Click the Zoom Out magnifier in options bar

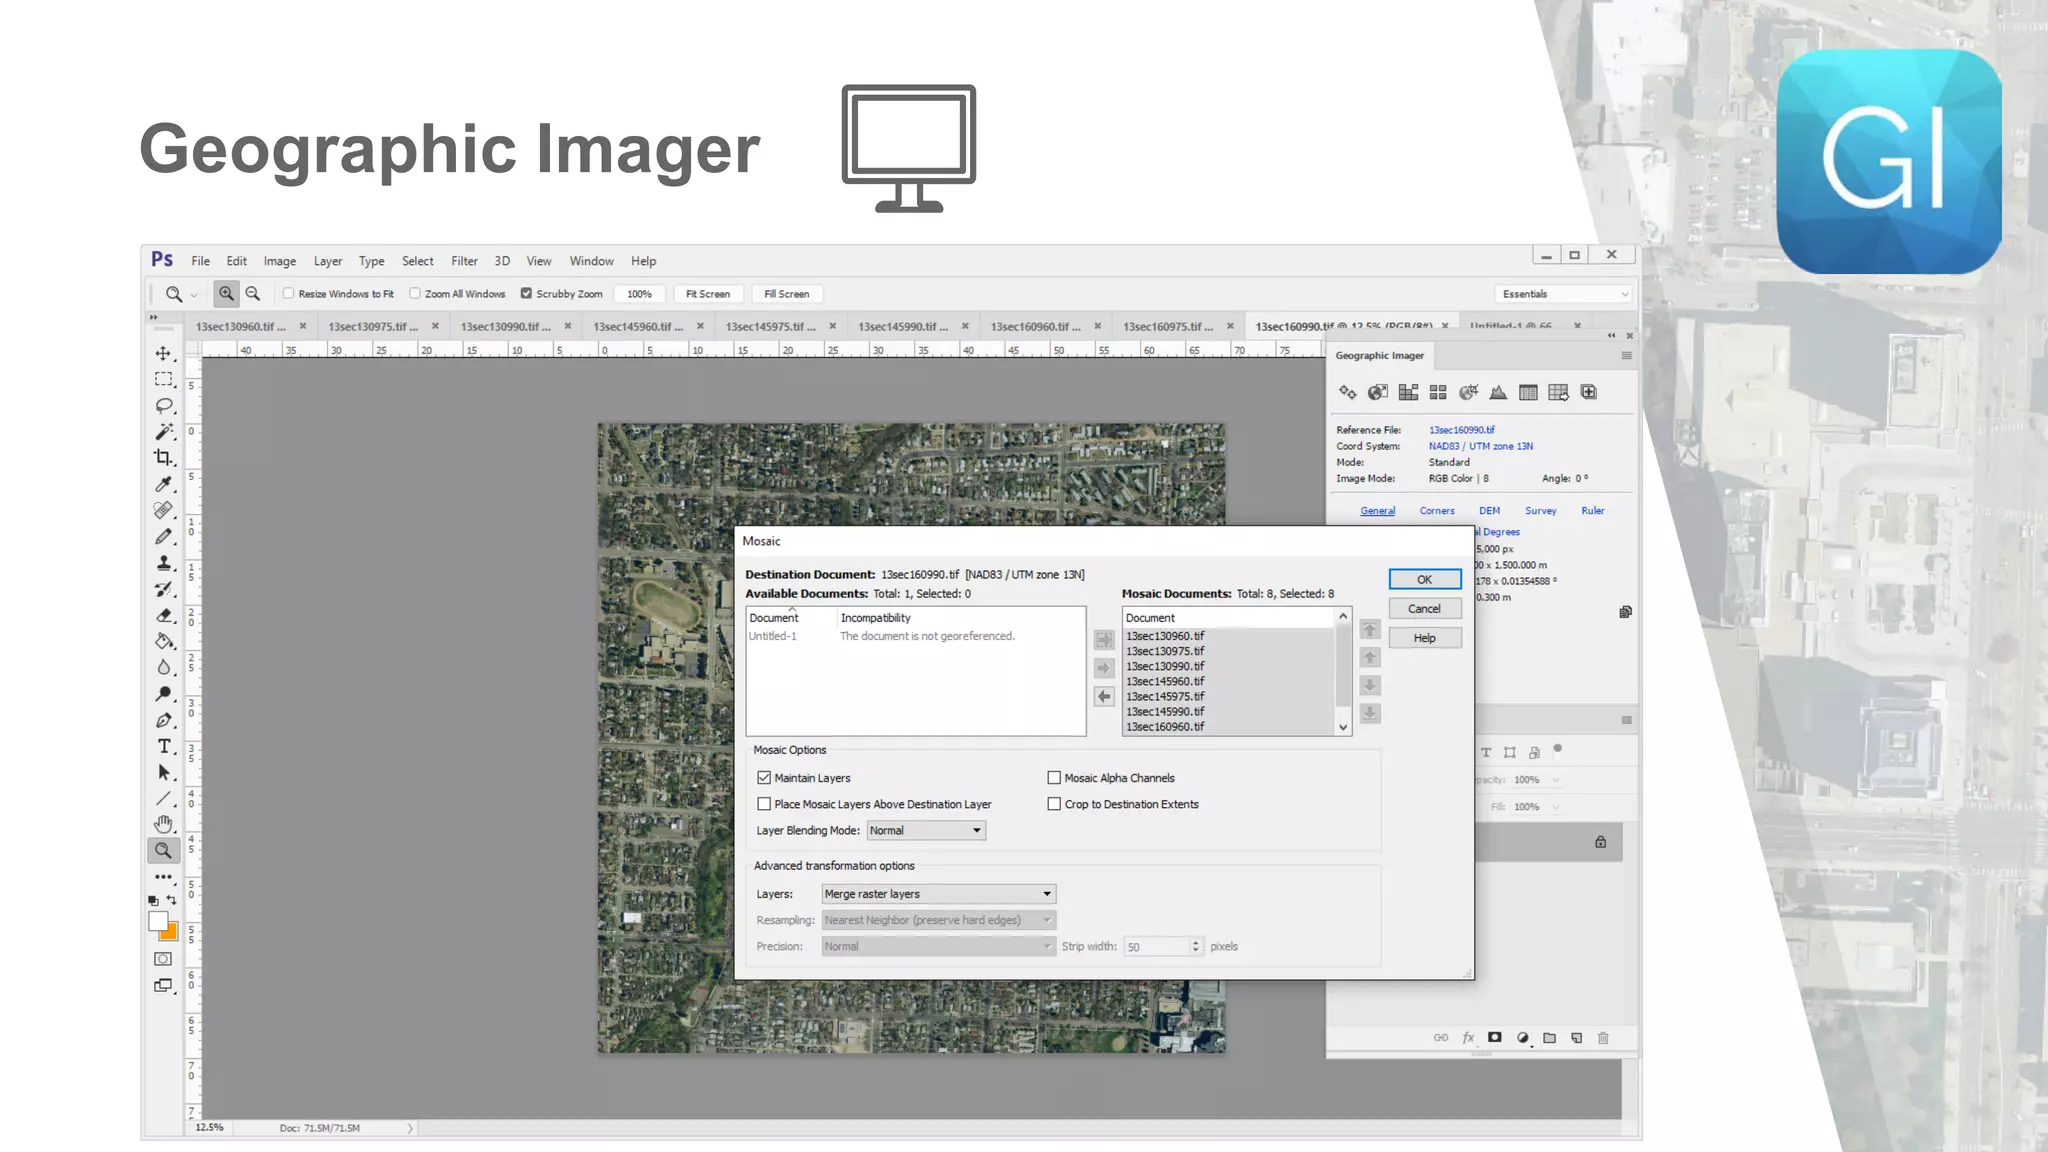(253, 293)
